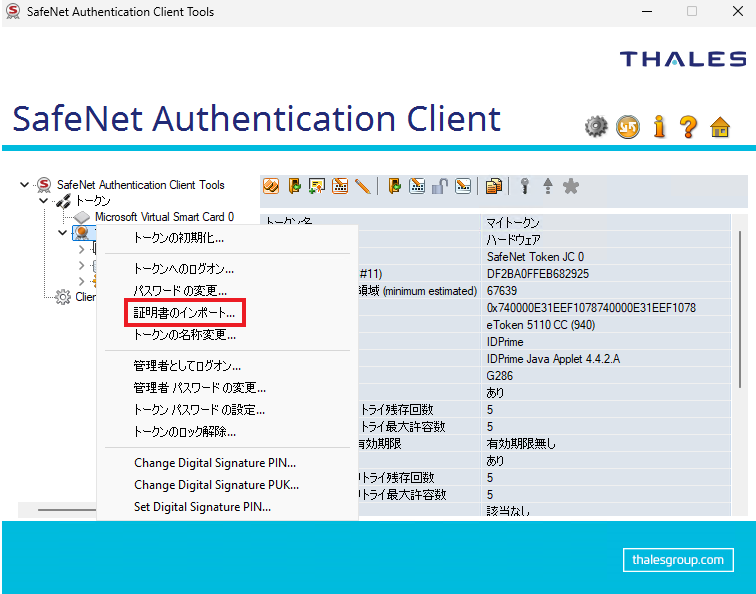
Task: Go to the Home house icon
Action: pyautogui.click(x=719, y=126)
